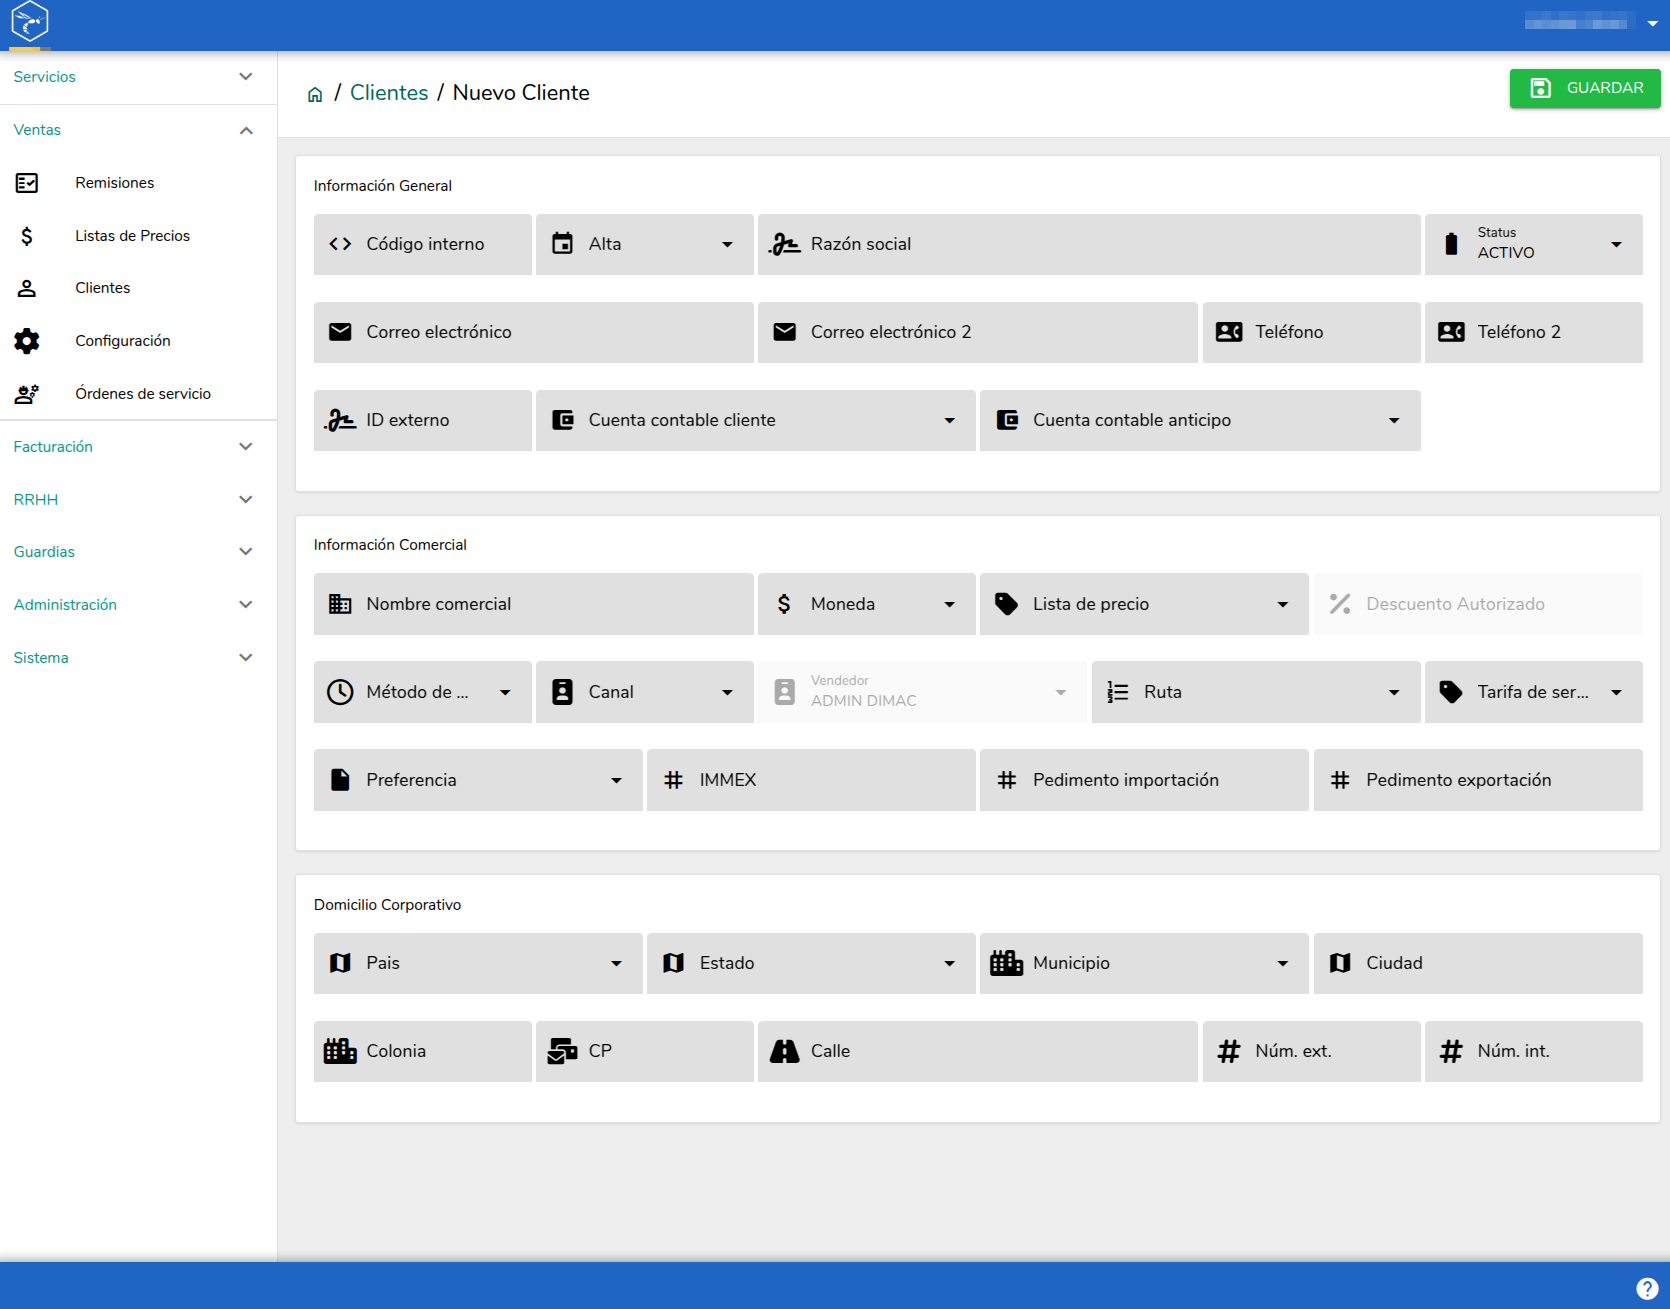This screenshot has height=1309, width=1670.
Task: Open the Status ACTIVO dropdown
Action: pyautogui.click(x=1534, y=244)
